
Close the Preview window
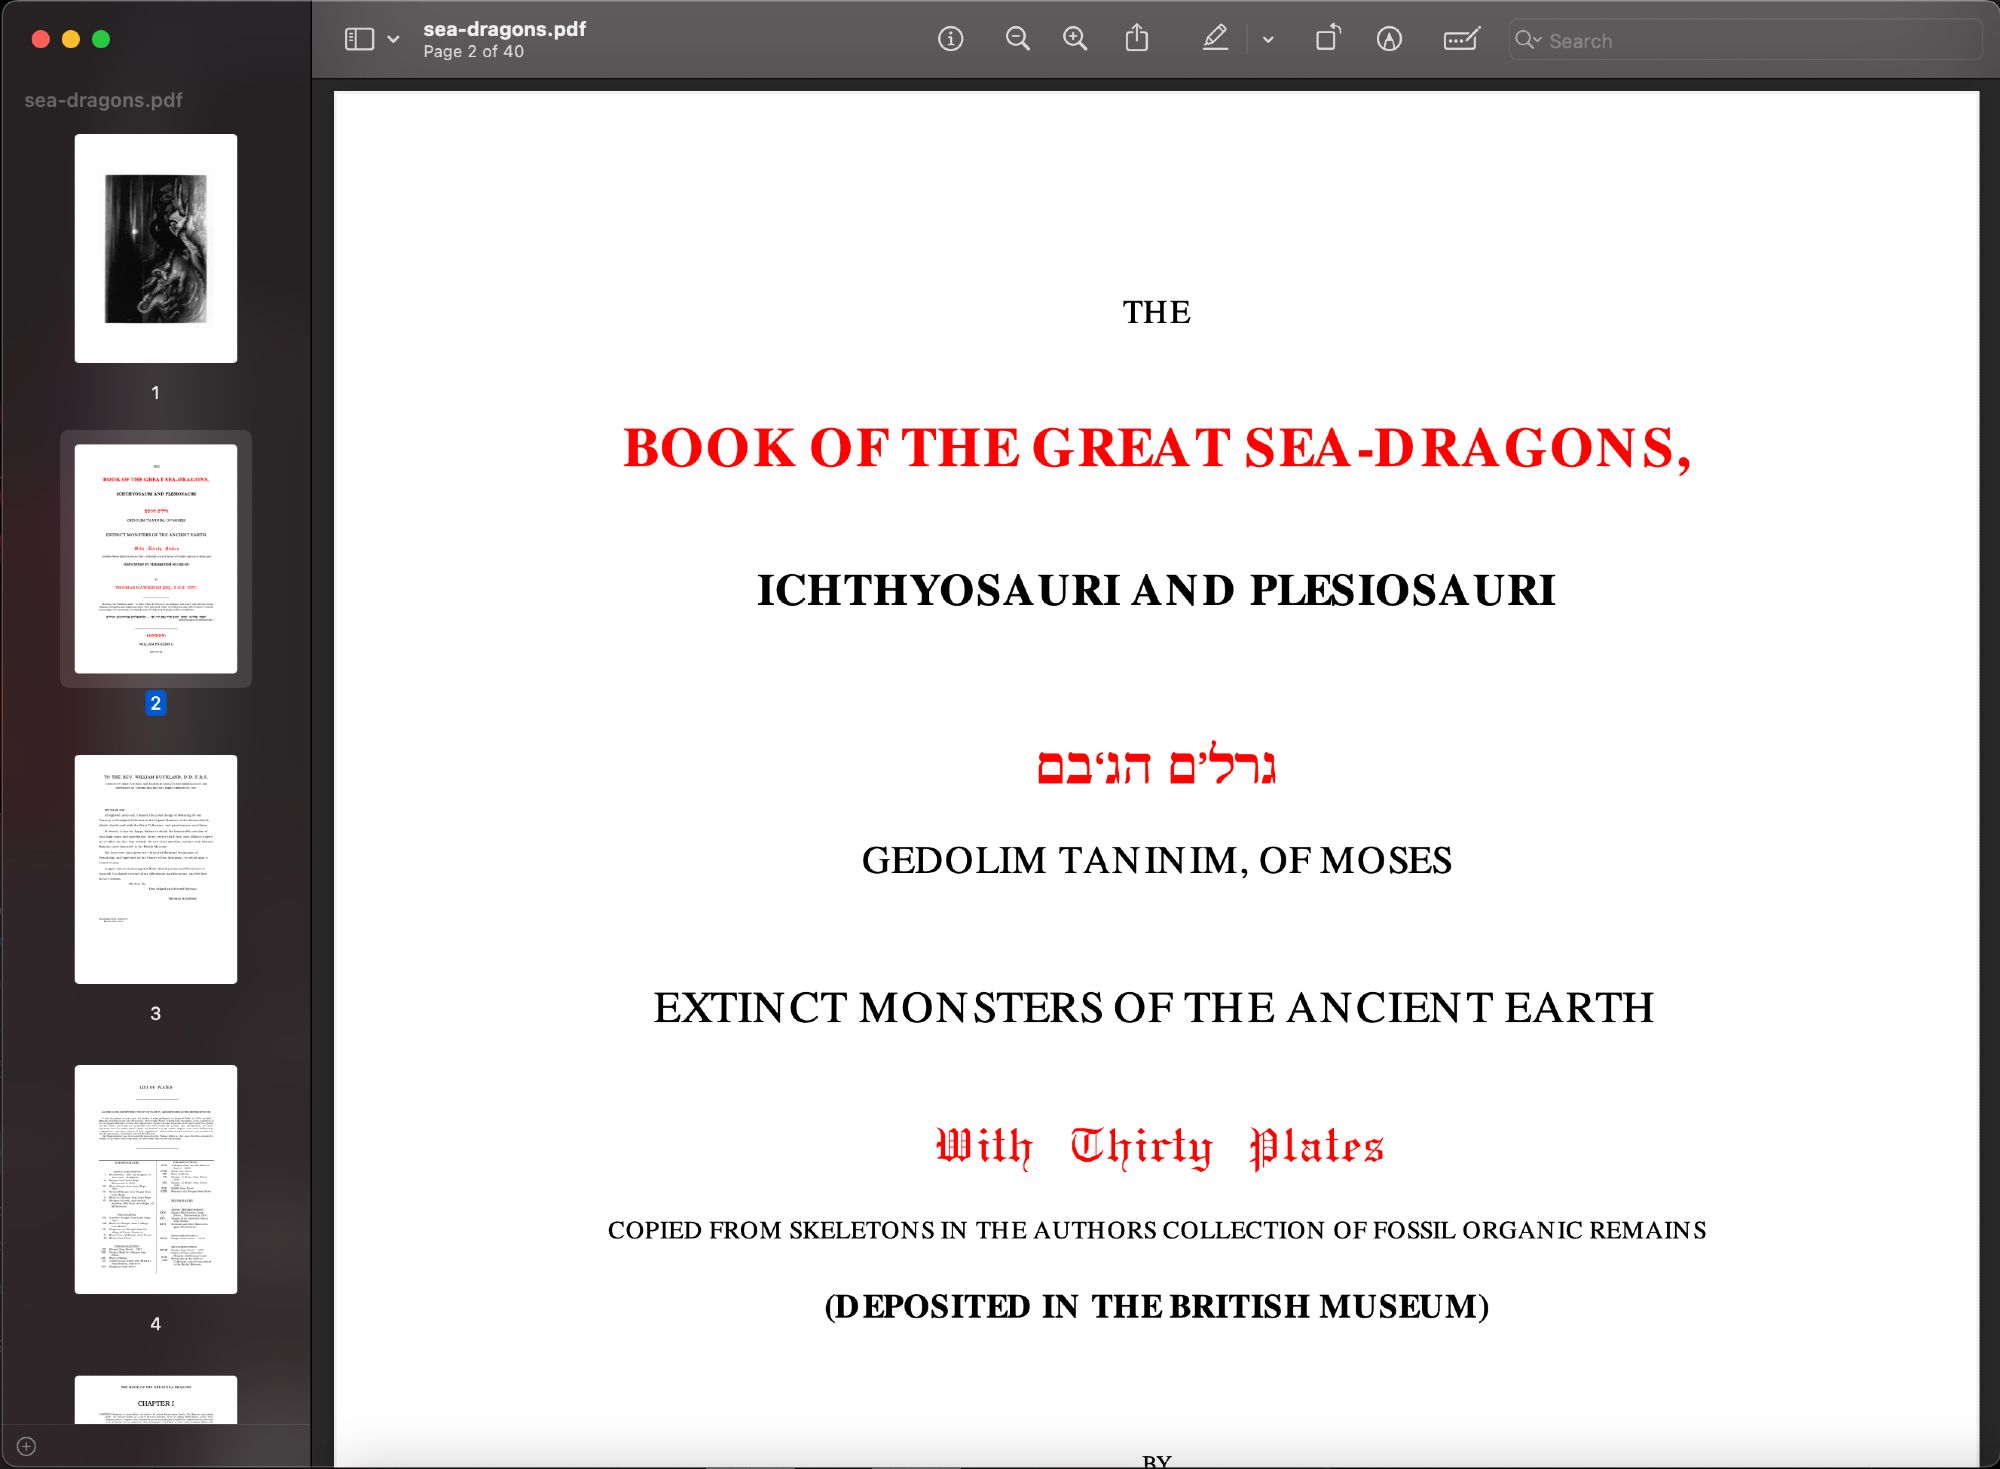41,39
